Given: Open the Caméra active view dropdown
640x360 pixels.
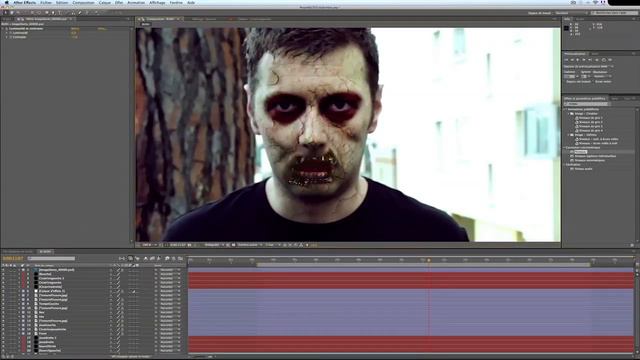Looking at the screenshot, I should click(x=250, y=245).
